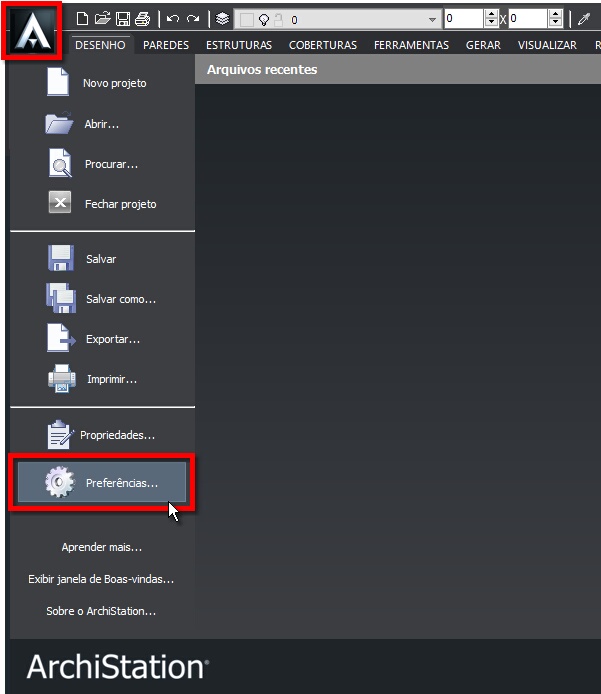Click the Novo projeto blank page icon
601x694 pixels.
[x=58, y=82]
